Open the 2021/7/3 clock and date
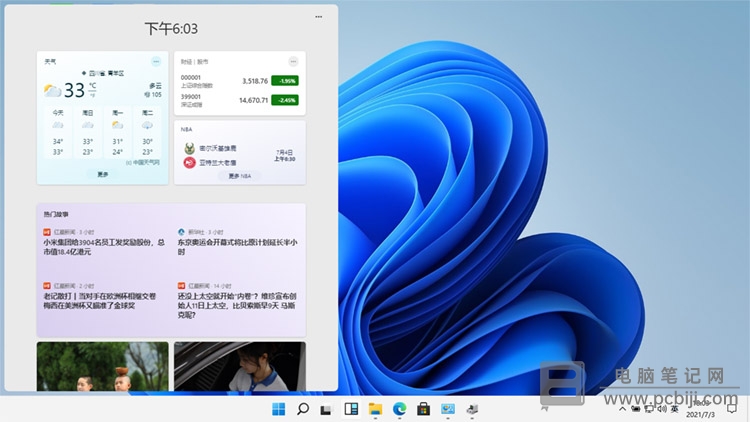The image size is (750, 422). click(701, 409)
